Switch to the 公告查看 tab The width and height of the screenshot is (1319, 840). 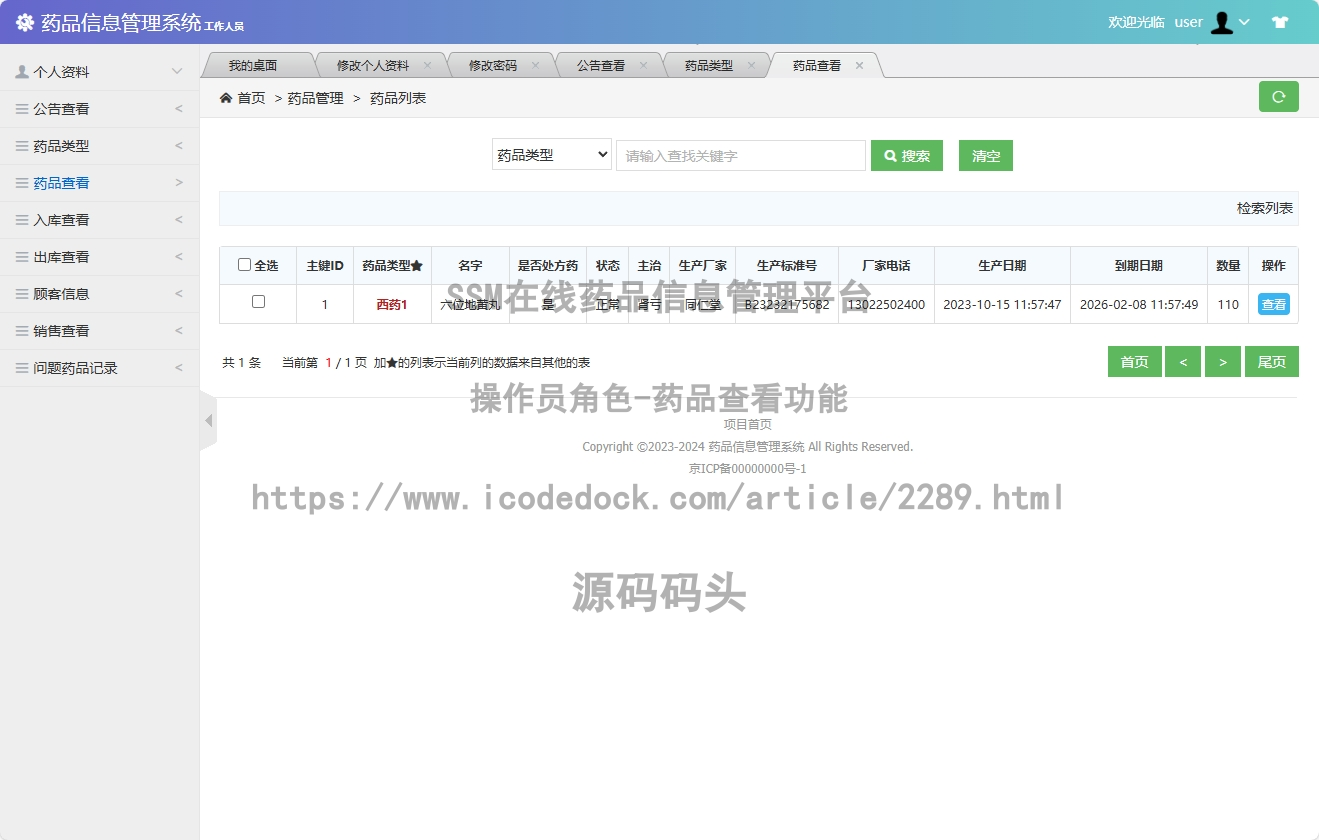(601, 66)
